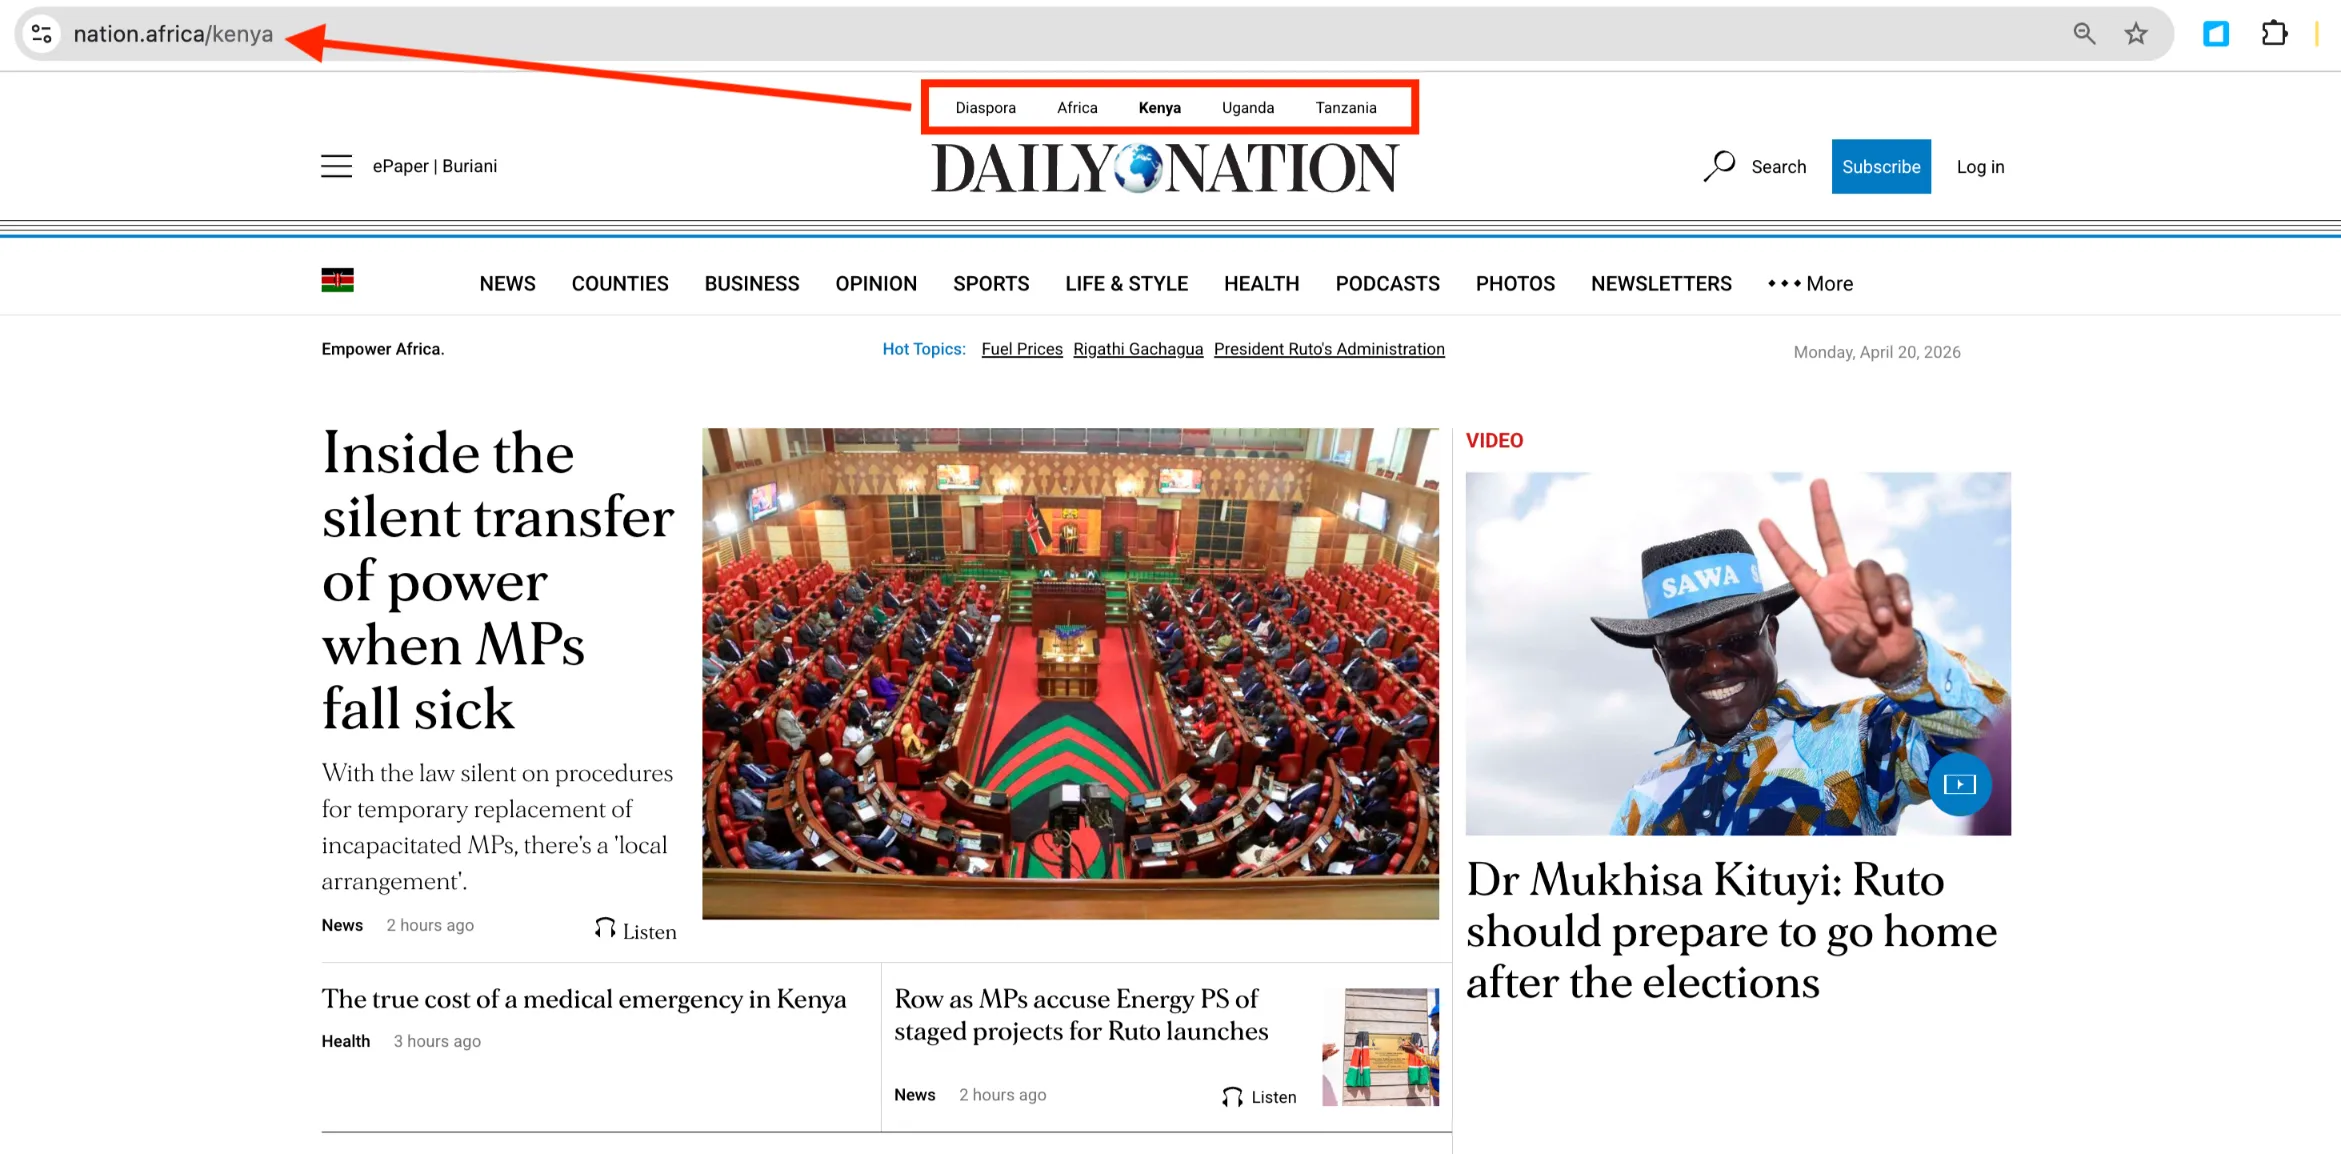The width and height of the screenshot is (2341, 1154).
Task: Open the site information icon in address bar
Action: [42, 34]
